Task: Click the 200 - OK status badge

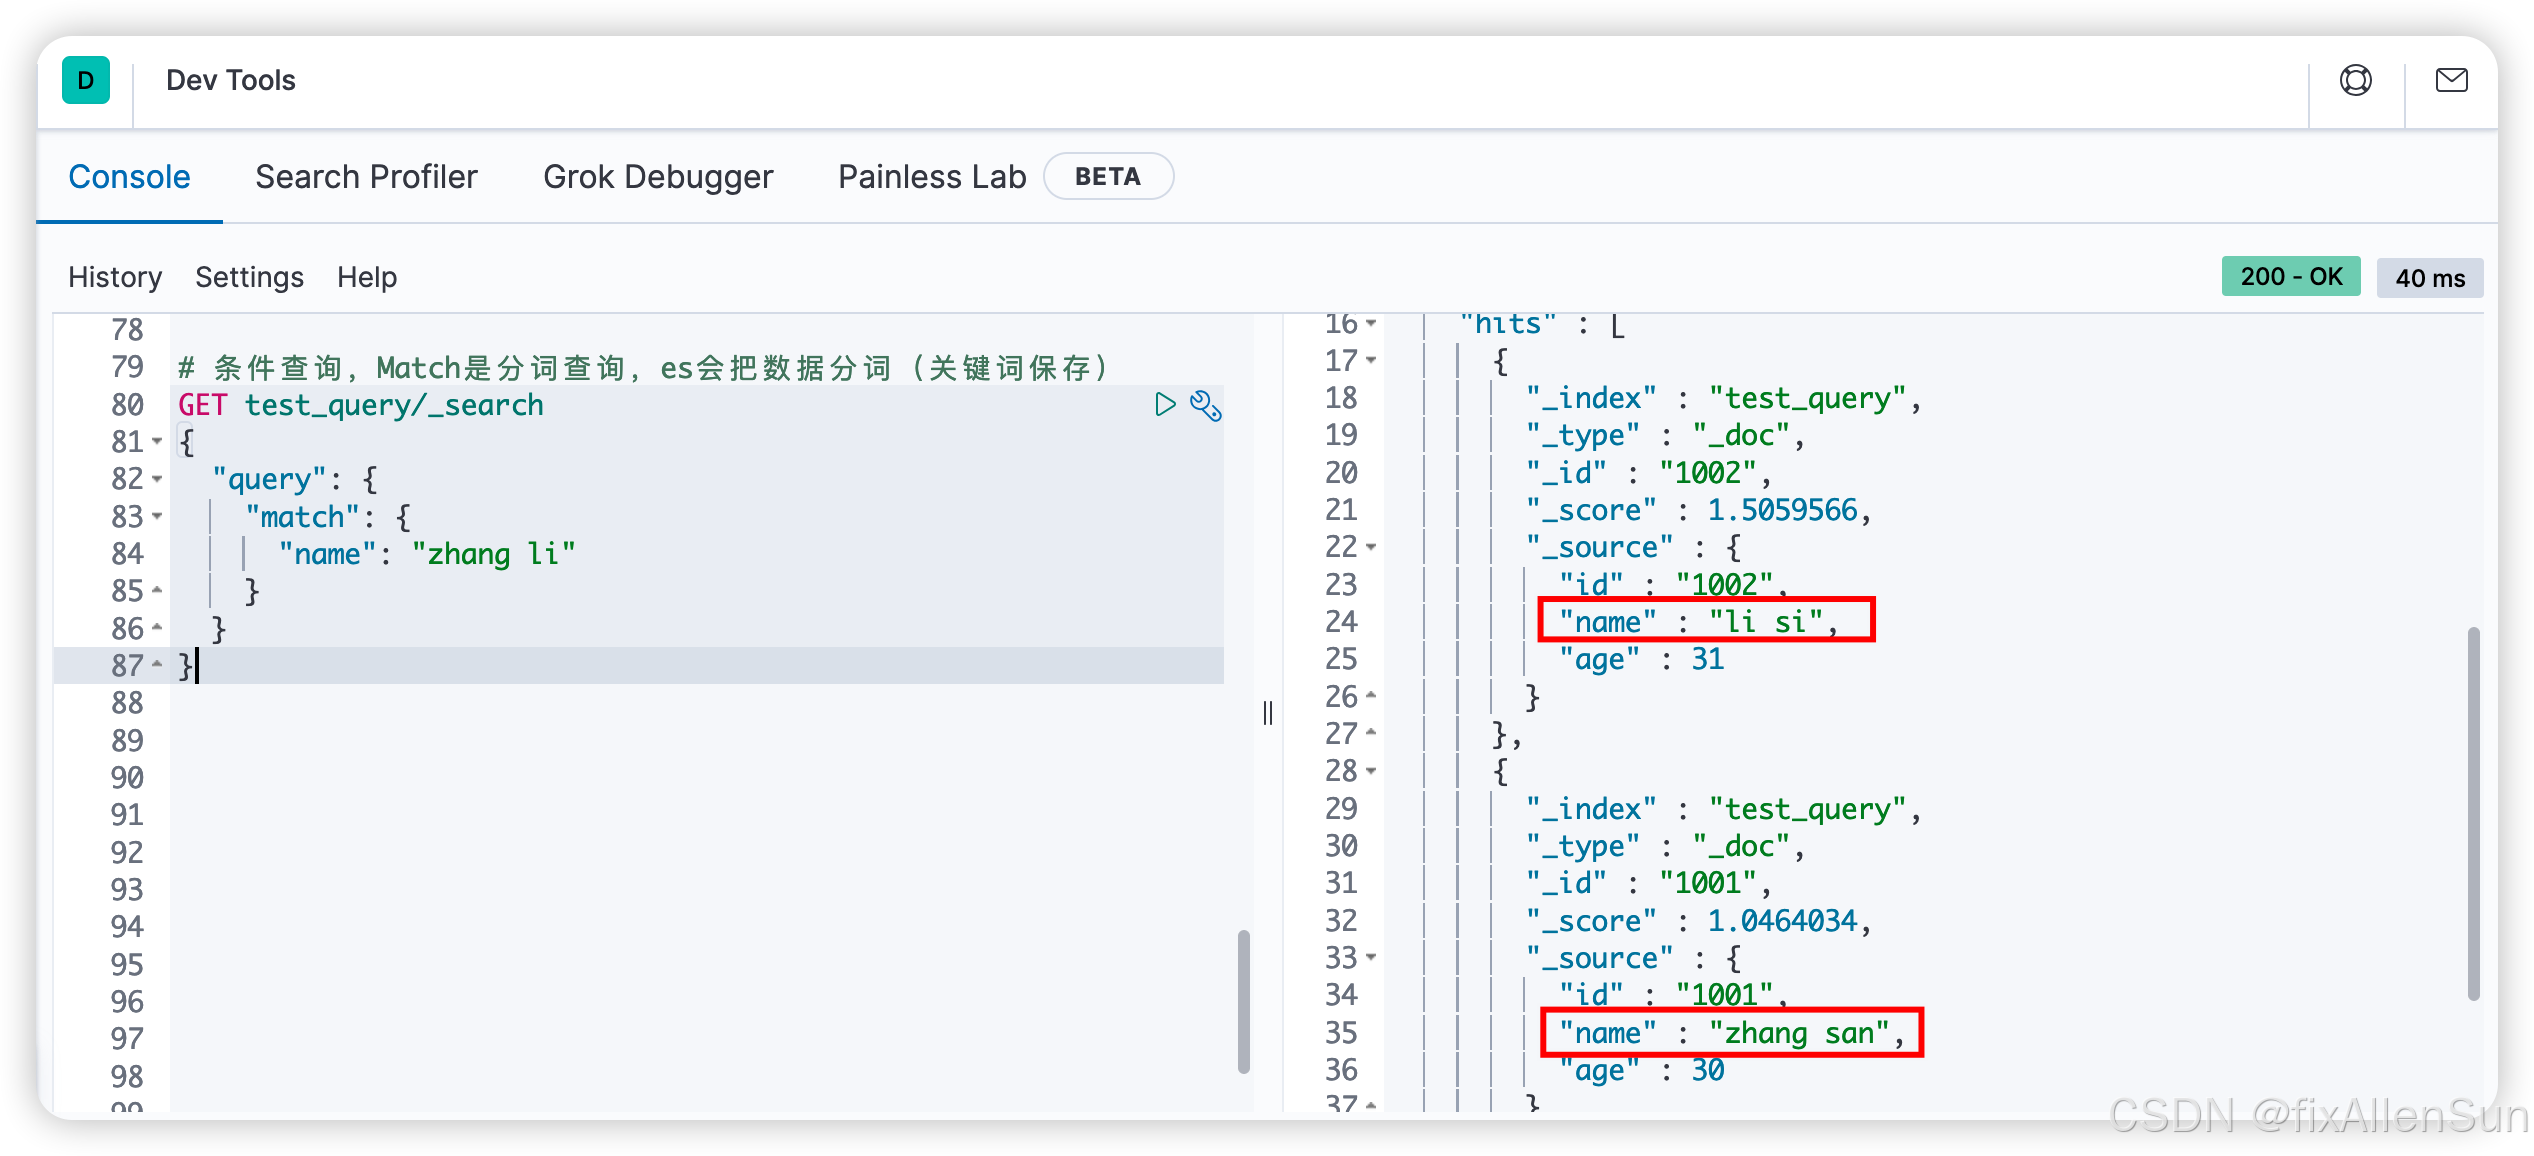Action: pyautogui.click(x=2290, y=277)
